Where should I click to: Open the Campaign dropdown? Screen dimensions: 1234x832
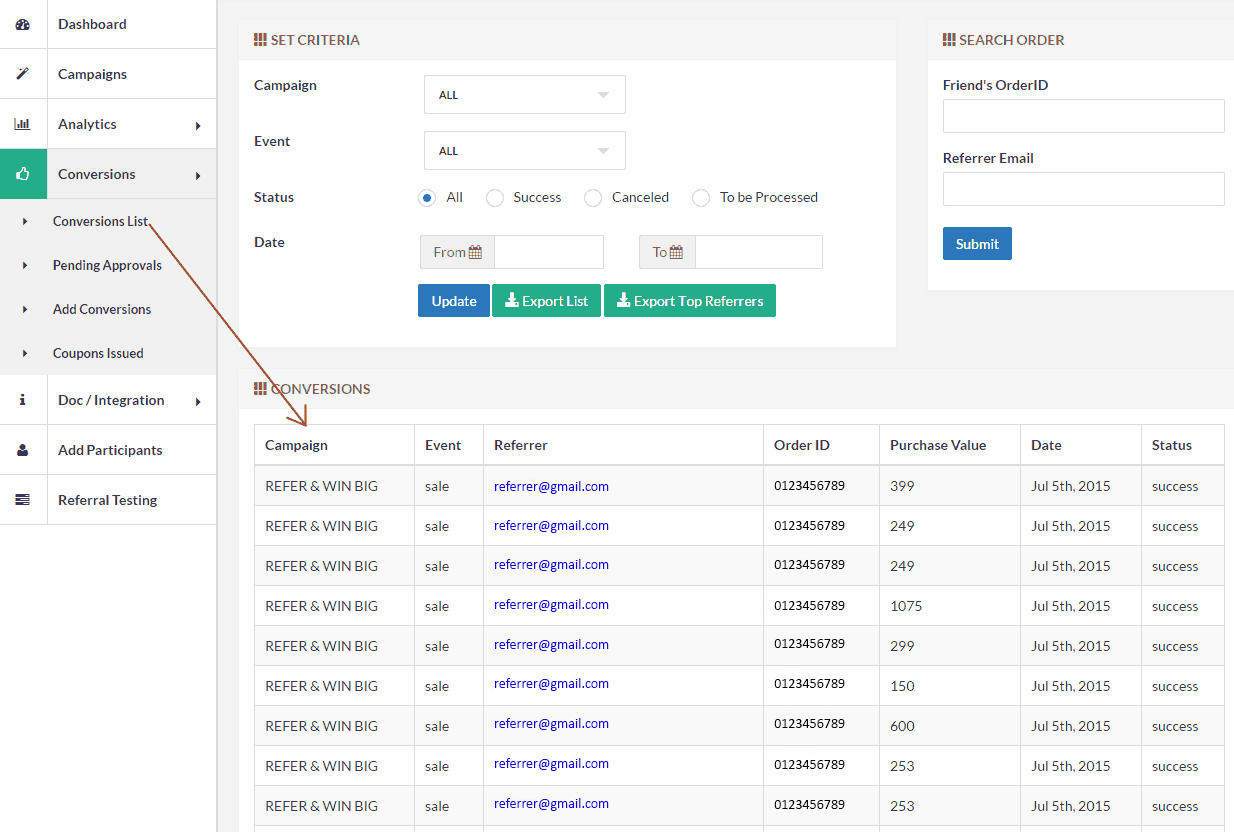tap(524, 95)
